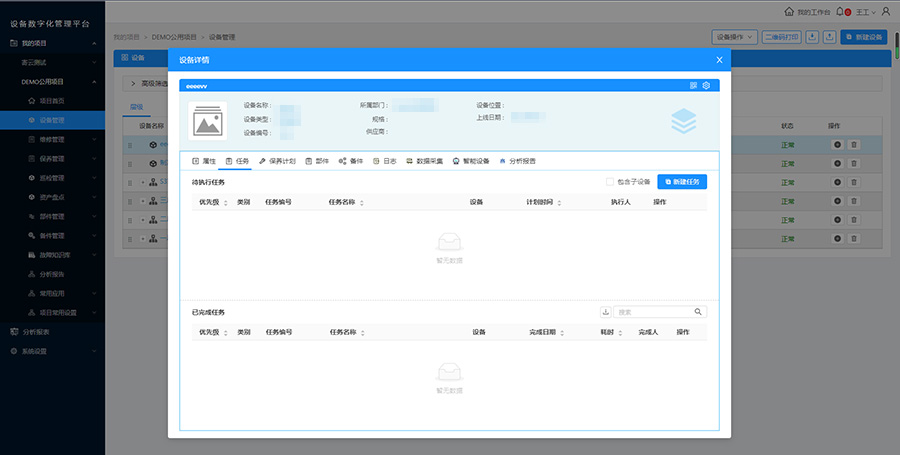
Task: Click the 我的工作台 home icon
Action: 789,11
